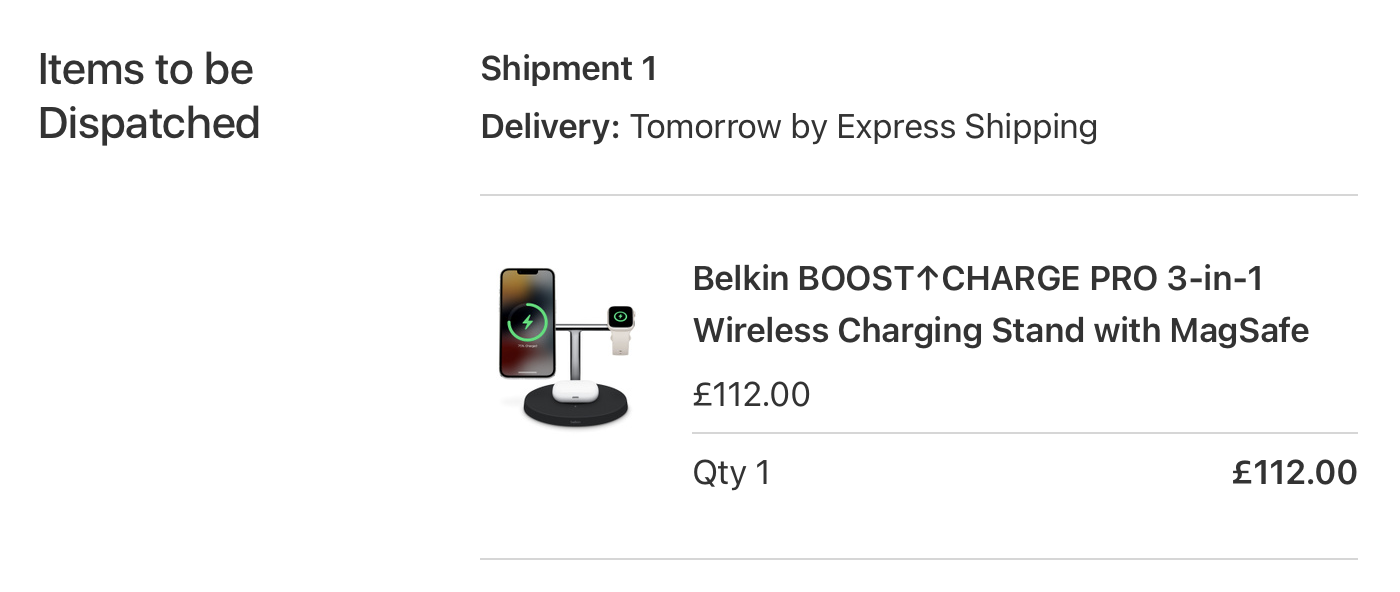Click the green charging icon on iPhone screen
The width and height of the screenshot is (1400, 592).
526,322
